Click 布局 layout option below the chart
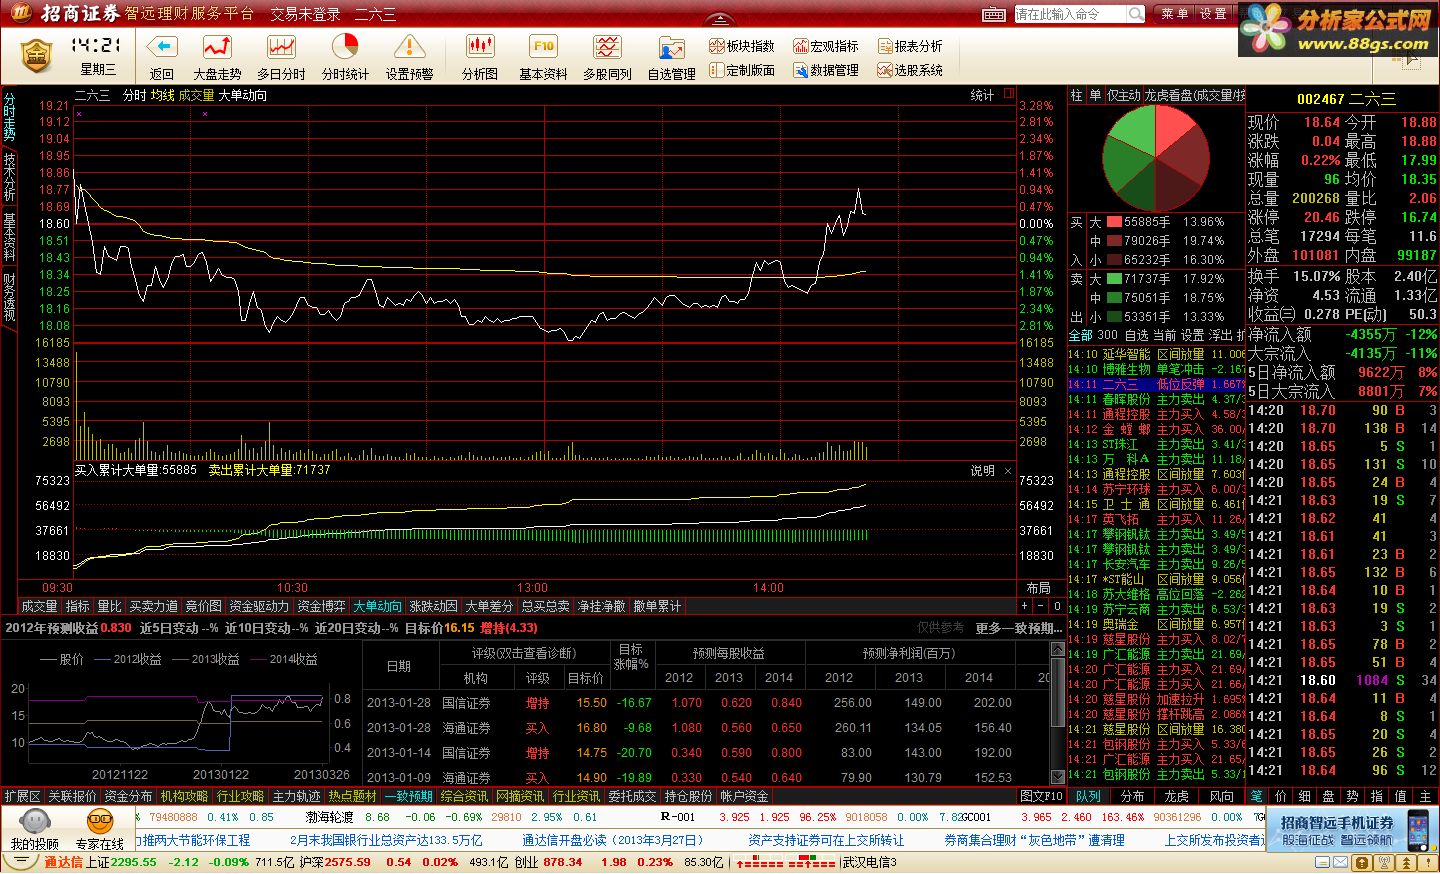Screen dimensions: 1440x874 tap(1038, 588)
